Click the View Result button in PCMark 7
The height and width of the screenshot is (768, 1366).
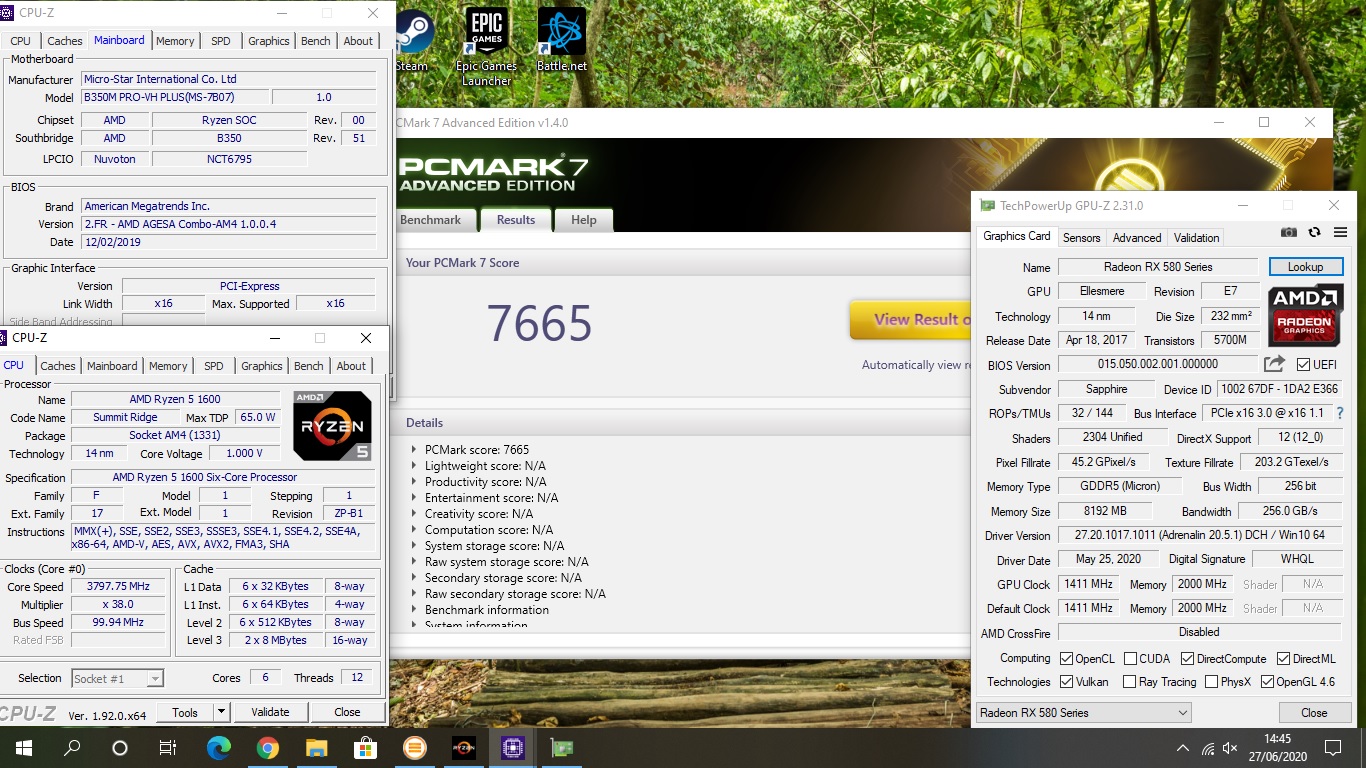click(x=910, y=320)
